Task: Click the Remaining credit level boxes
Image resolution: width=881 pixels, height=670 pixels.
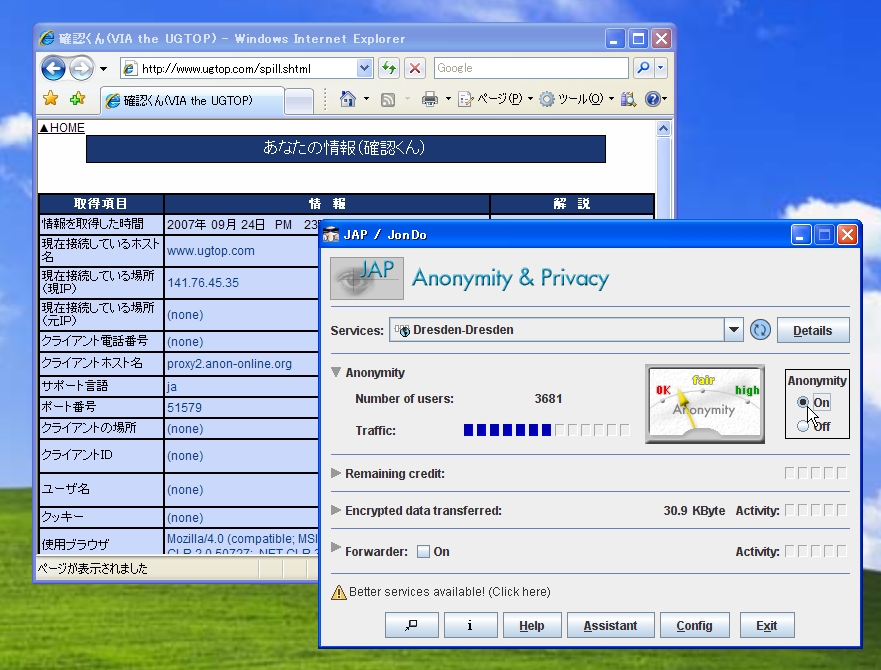Action: [x=815, y=473]
